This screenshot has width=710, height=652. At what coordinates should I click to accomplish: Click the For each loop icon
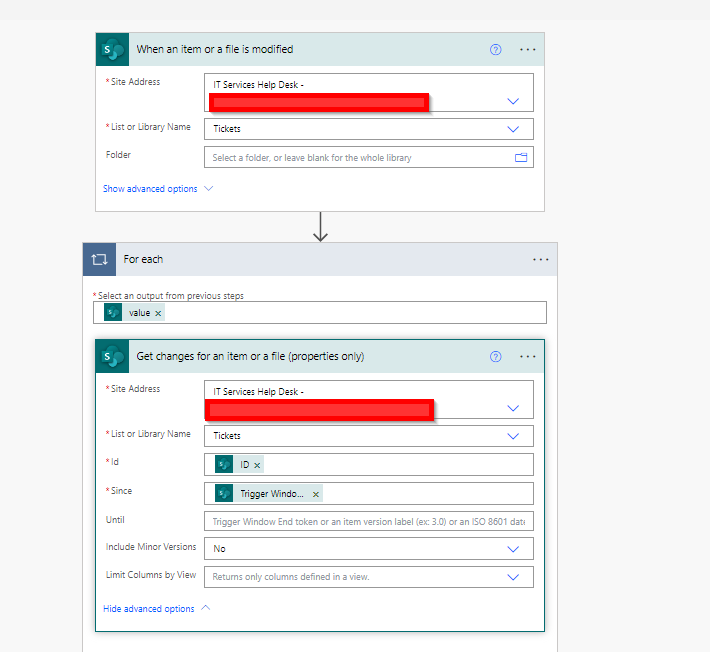[99, 259]
